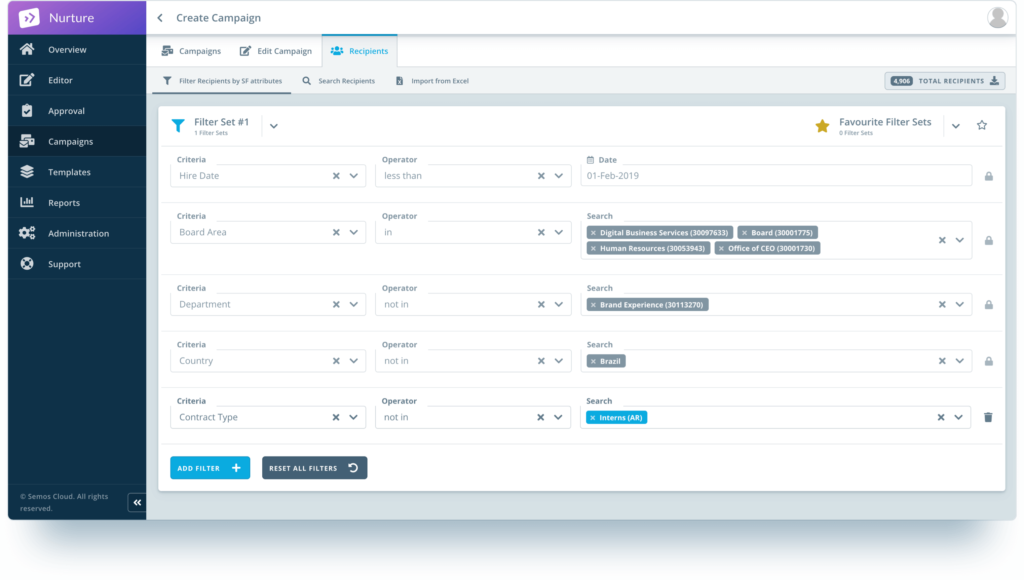Click the lock icon on Board Area row
The height and width of the screenshot is (580, 1024).
(989, 240)
